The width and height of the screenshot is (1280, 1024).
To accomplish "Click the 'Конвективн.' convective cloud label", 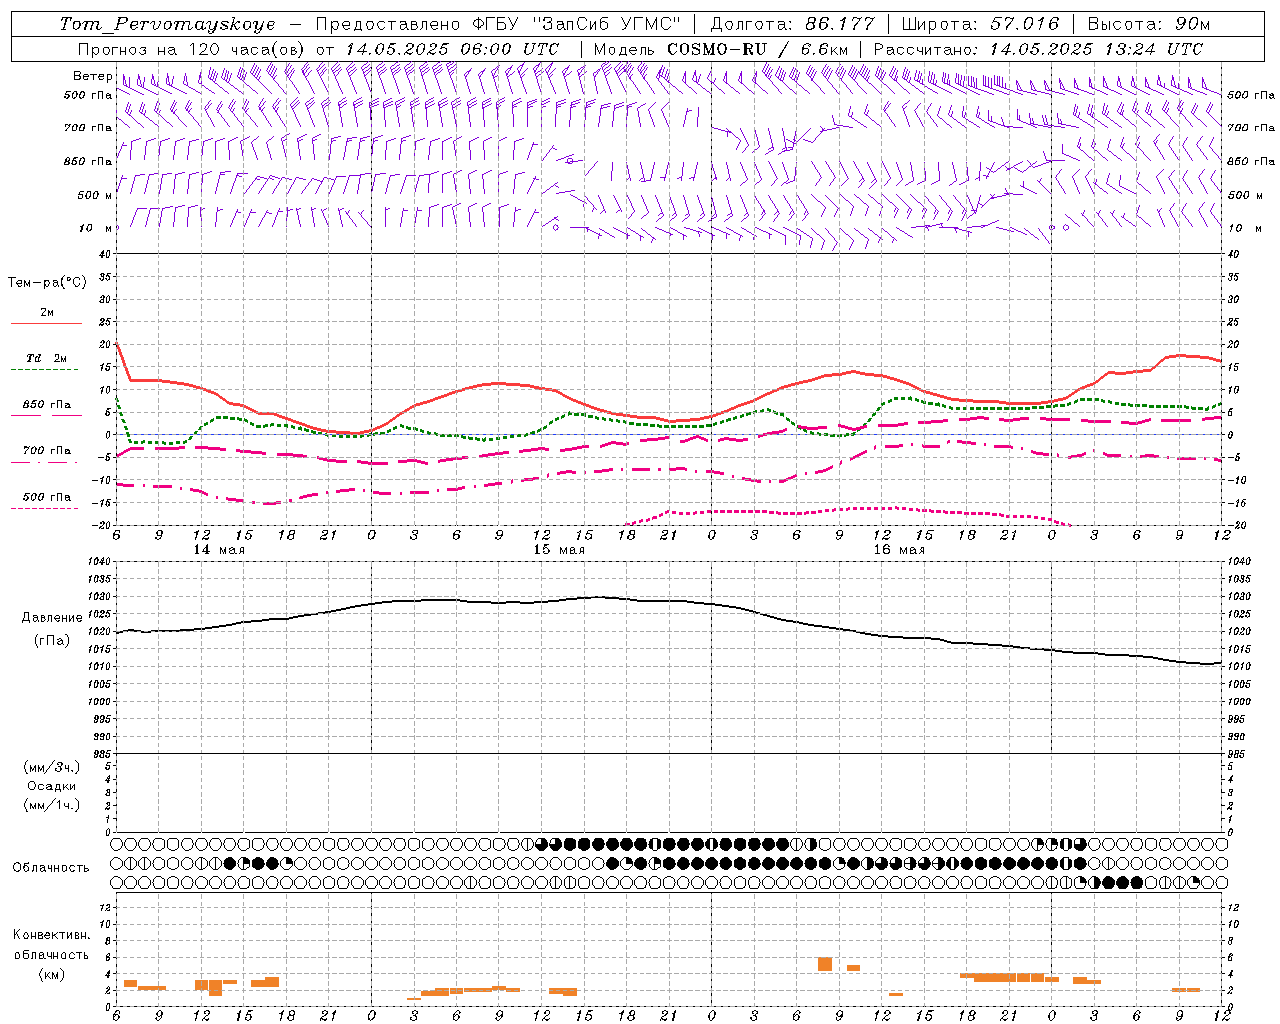I will click(x=51, y=935).
